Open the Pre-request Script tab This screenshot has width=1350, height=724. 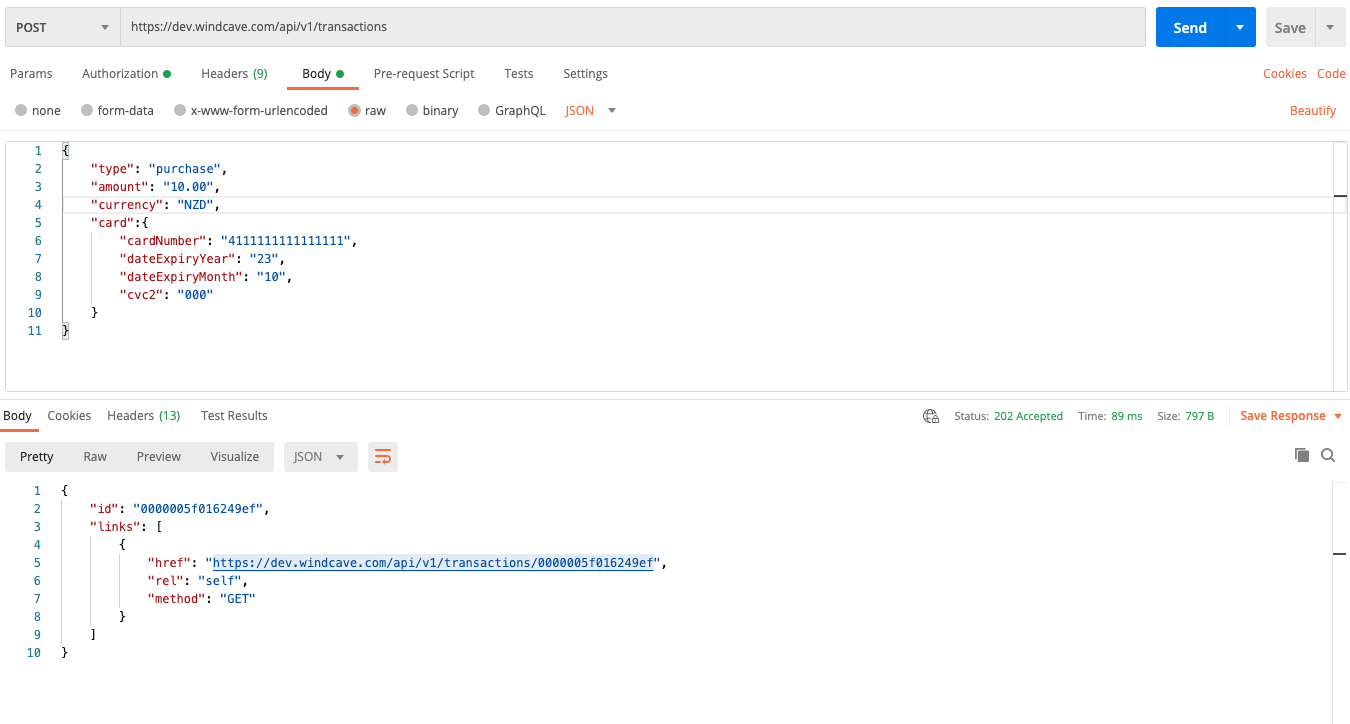click(424, 74)
